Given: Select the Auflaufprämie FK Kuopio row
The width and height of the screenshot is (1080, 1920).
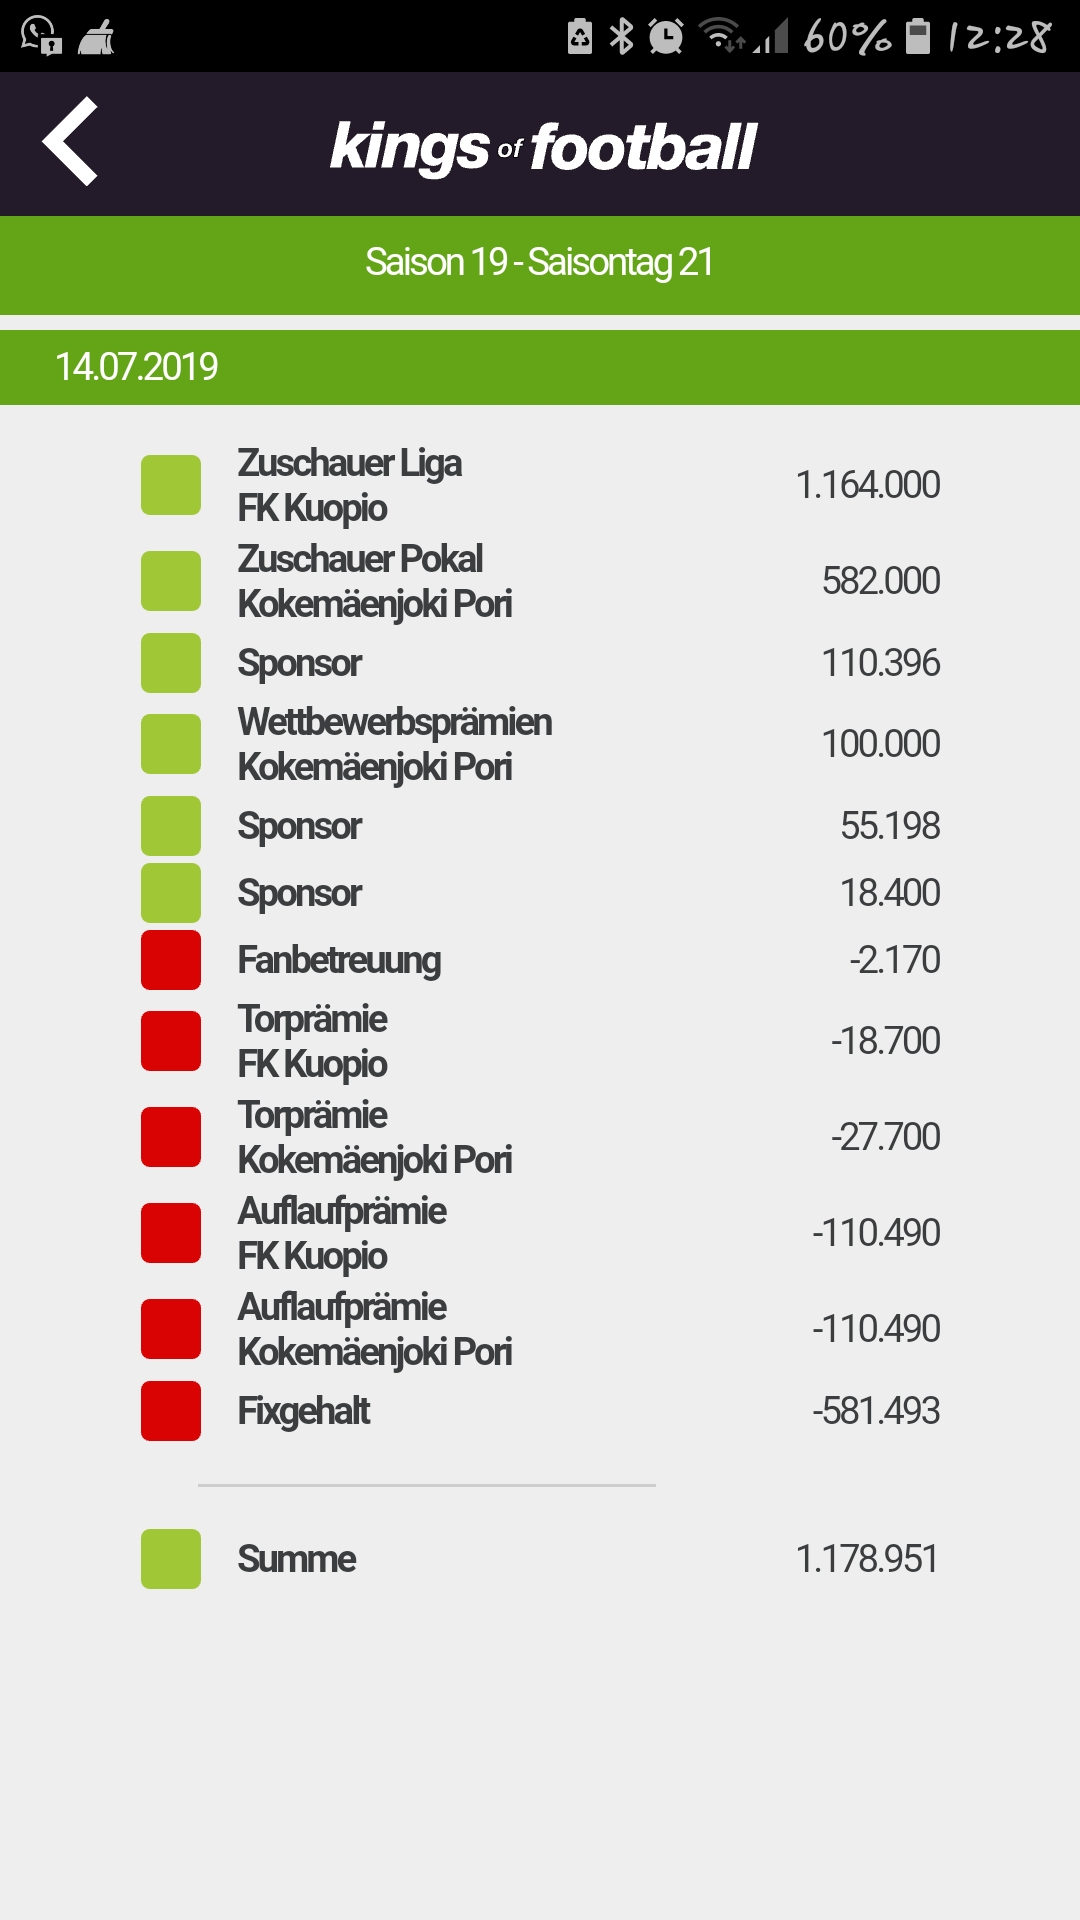Looking at the screenshot, I should [540, 1233].
